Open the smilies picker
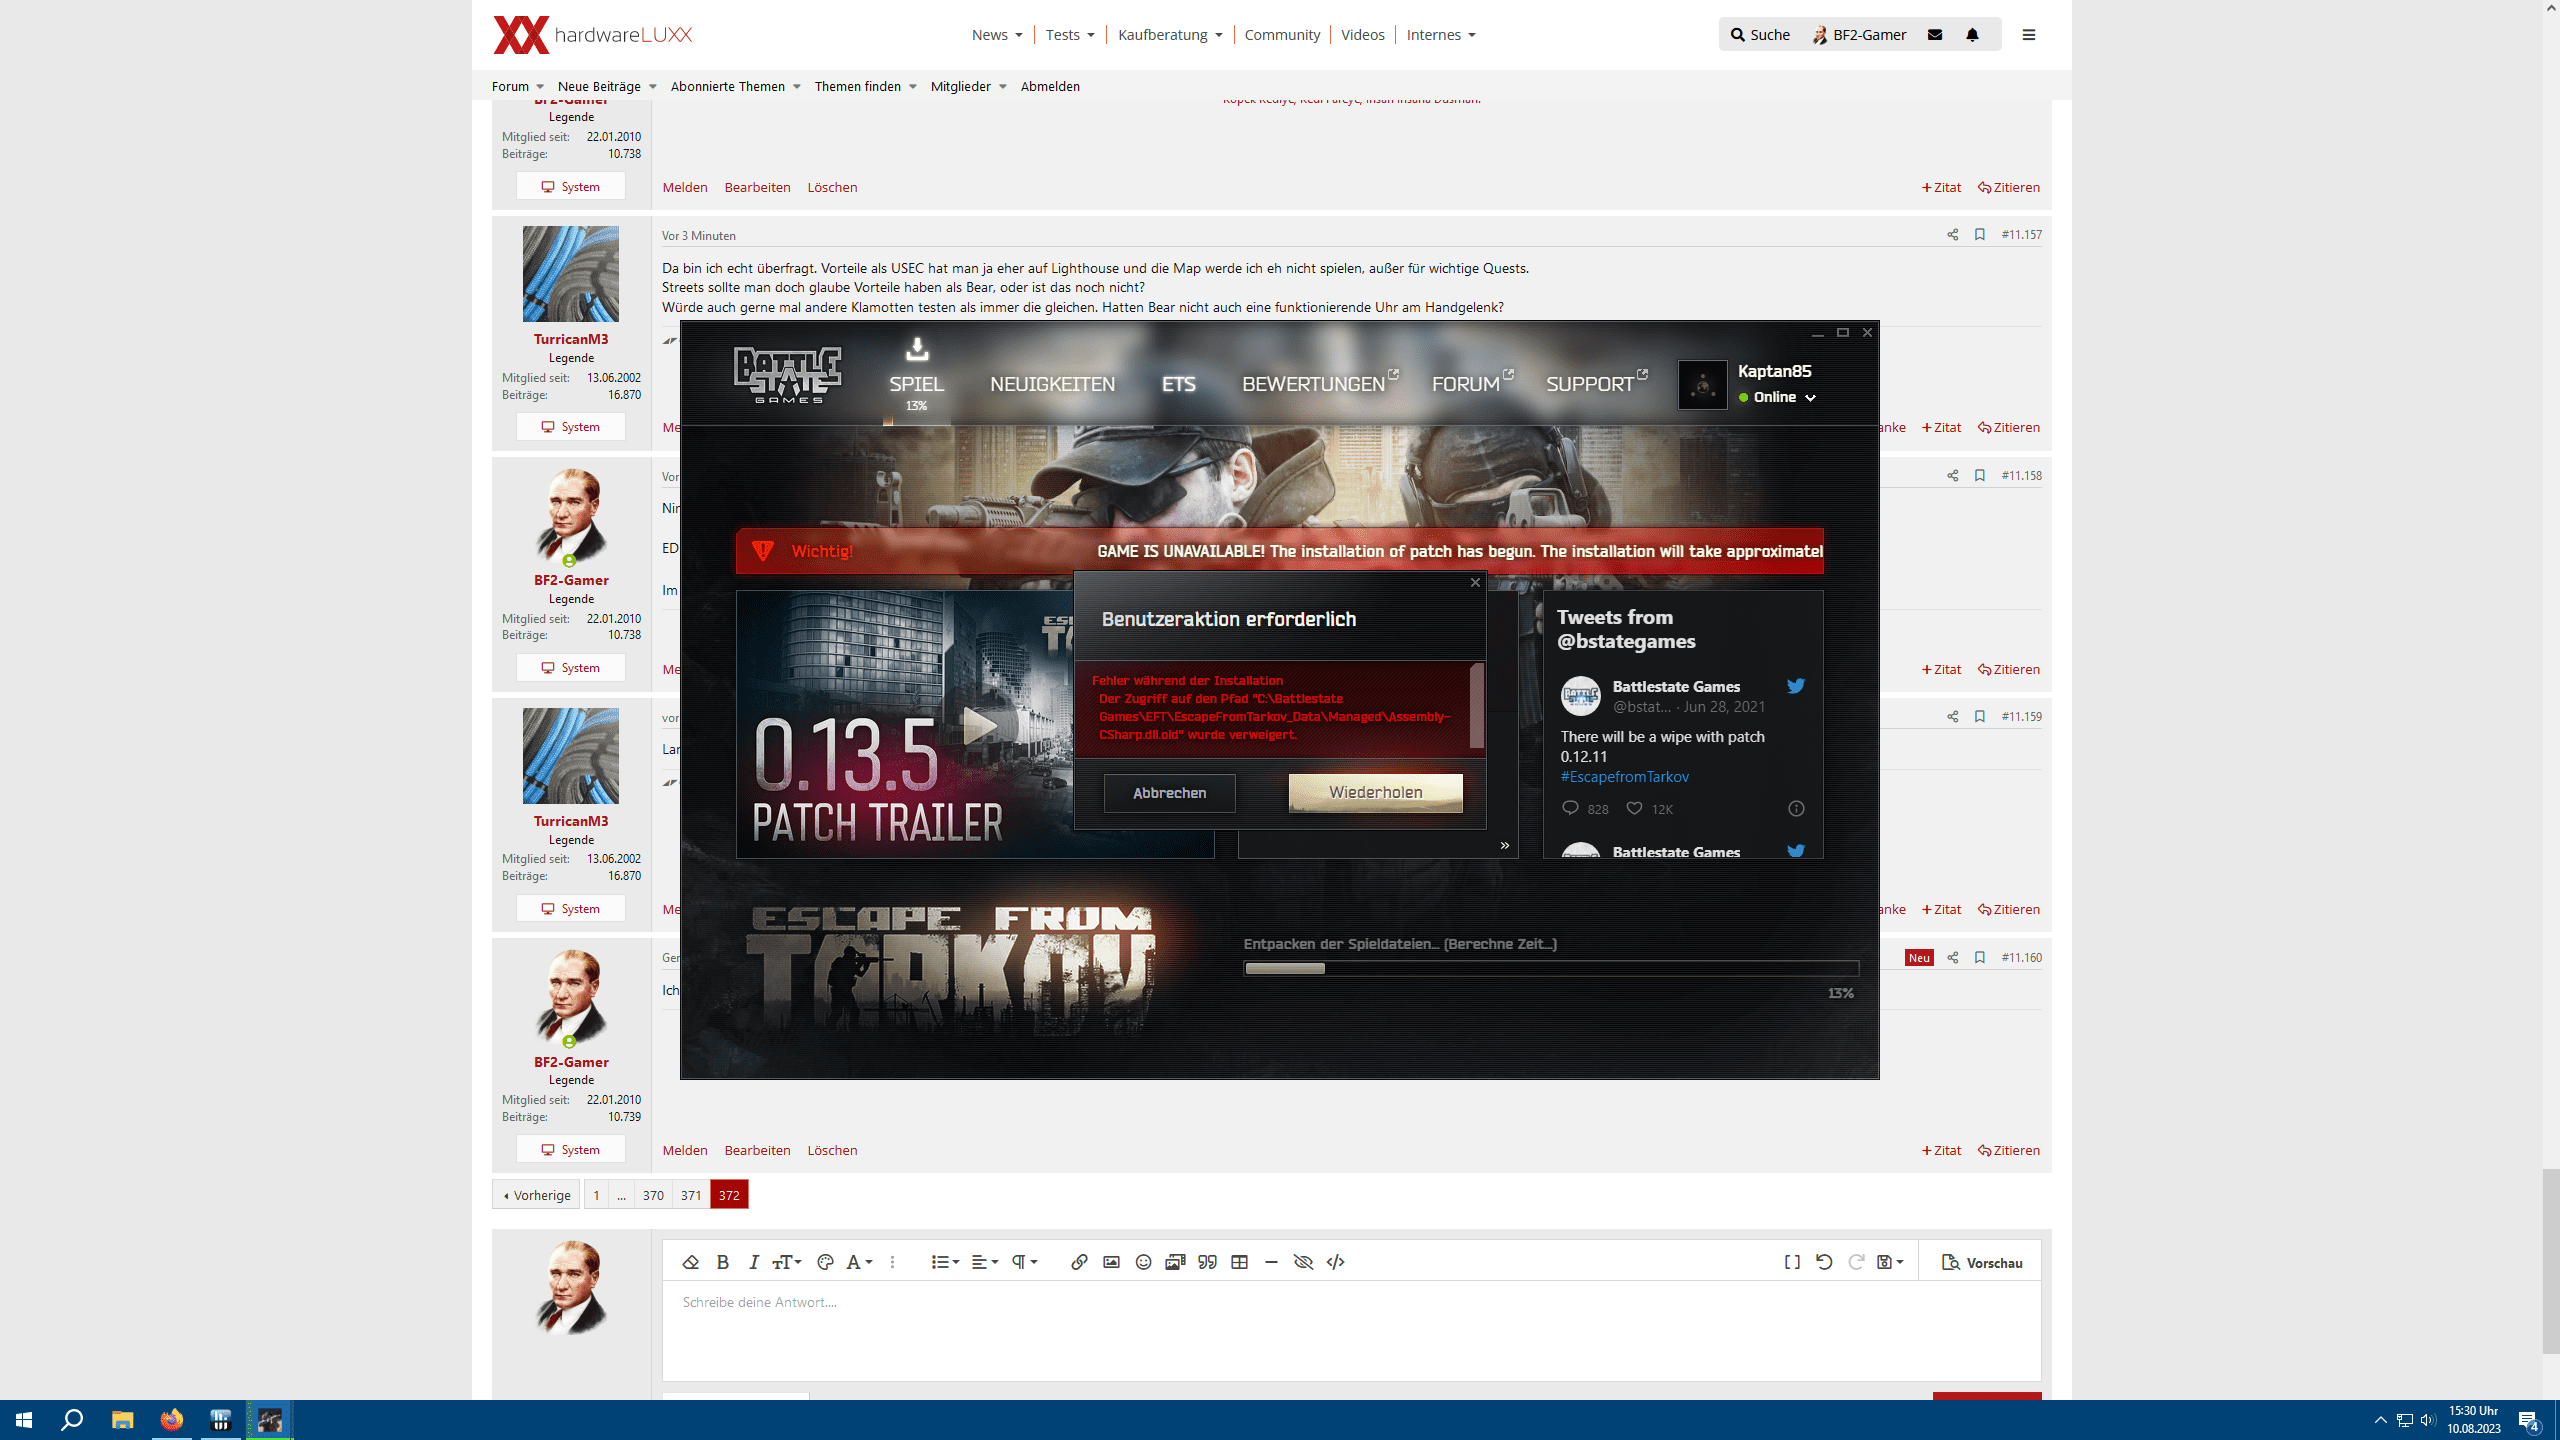The height and width of the screenshot is (1440, 2560). click(1143, 1262)
